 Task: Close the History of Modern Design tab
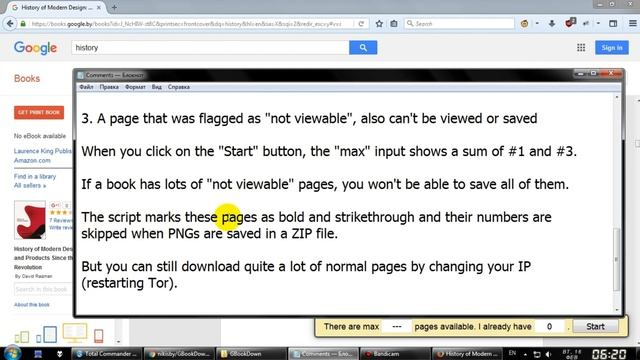click(99, 7)
